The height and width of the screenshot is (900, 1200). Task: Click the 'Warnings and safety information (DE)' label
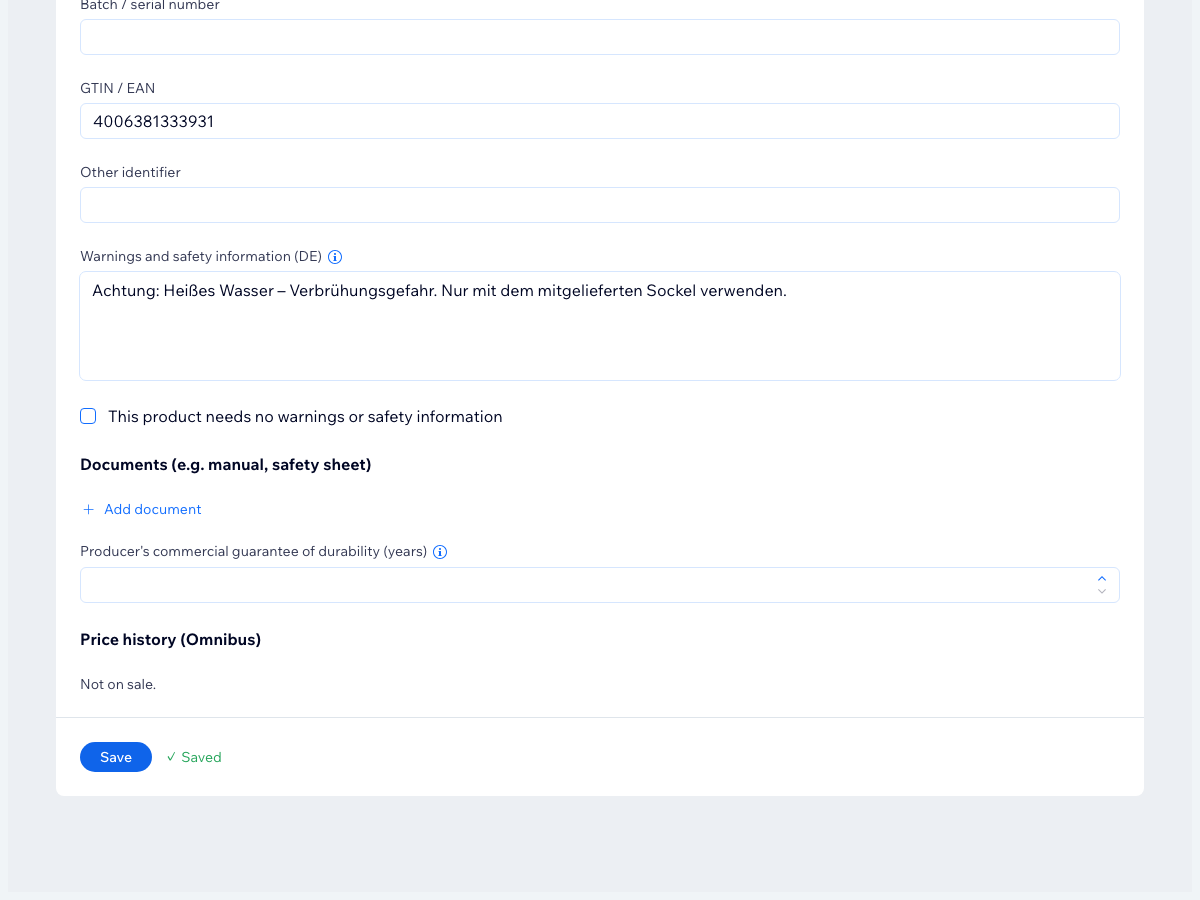[201, 256]
